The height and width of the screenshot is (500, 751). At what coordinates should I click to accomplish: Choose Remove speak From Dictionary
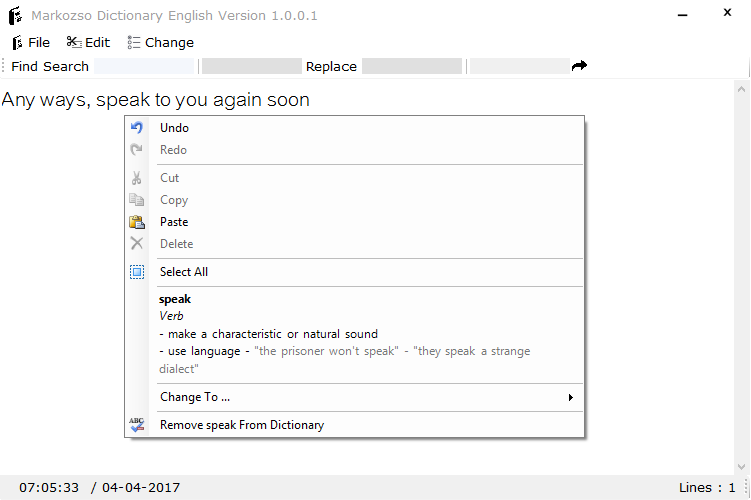[x=242, y=425]
